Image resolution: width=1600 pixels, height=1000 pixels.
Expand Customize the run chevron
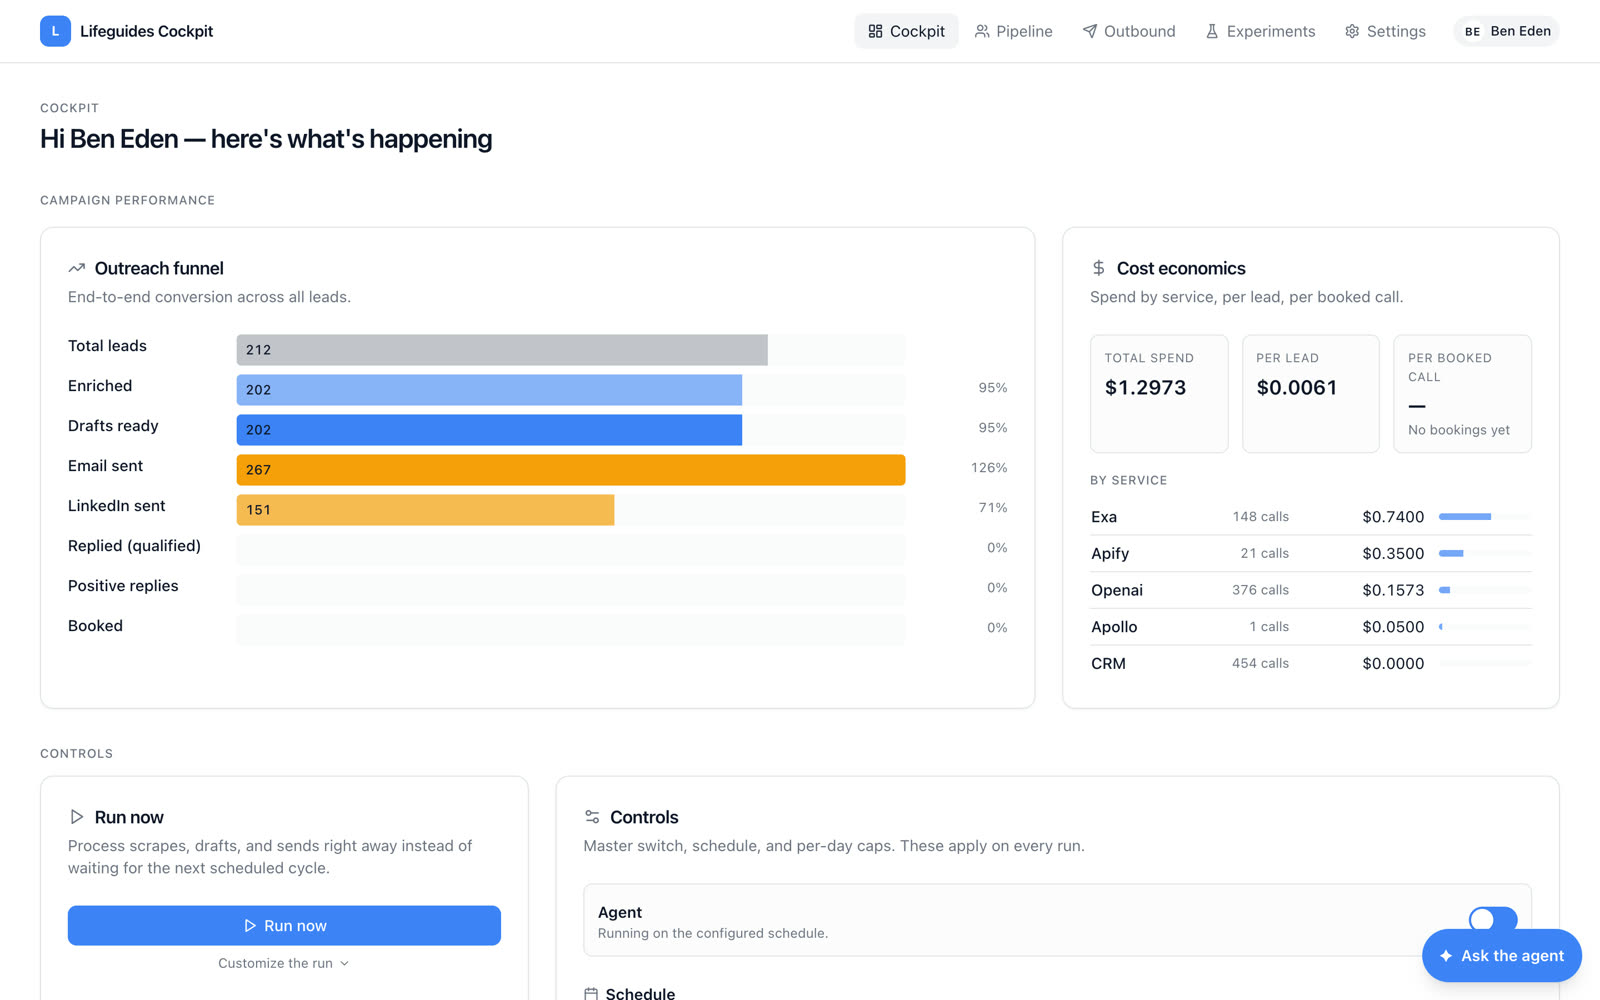coord(345,963)
